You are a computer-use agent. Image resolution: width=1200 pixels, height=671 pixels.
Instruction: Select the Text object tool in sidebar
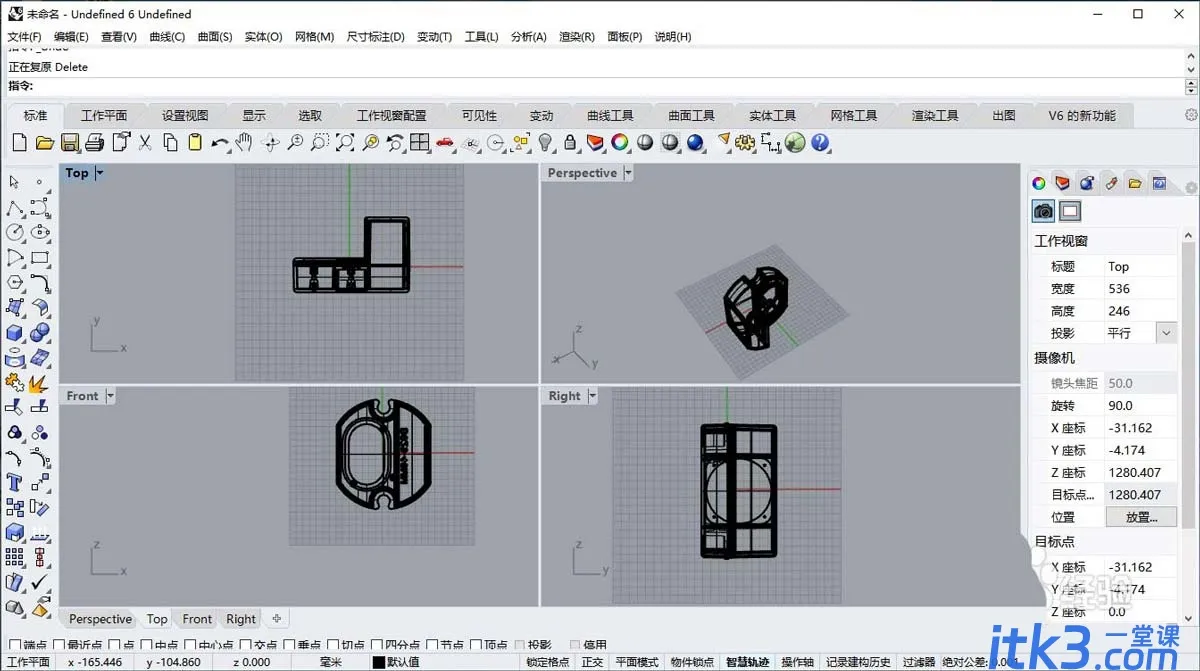coord(15,482)
